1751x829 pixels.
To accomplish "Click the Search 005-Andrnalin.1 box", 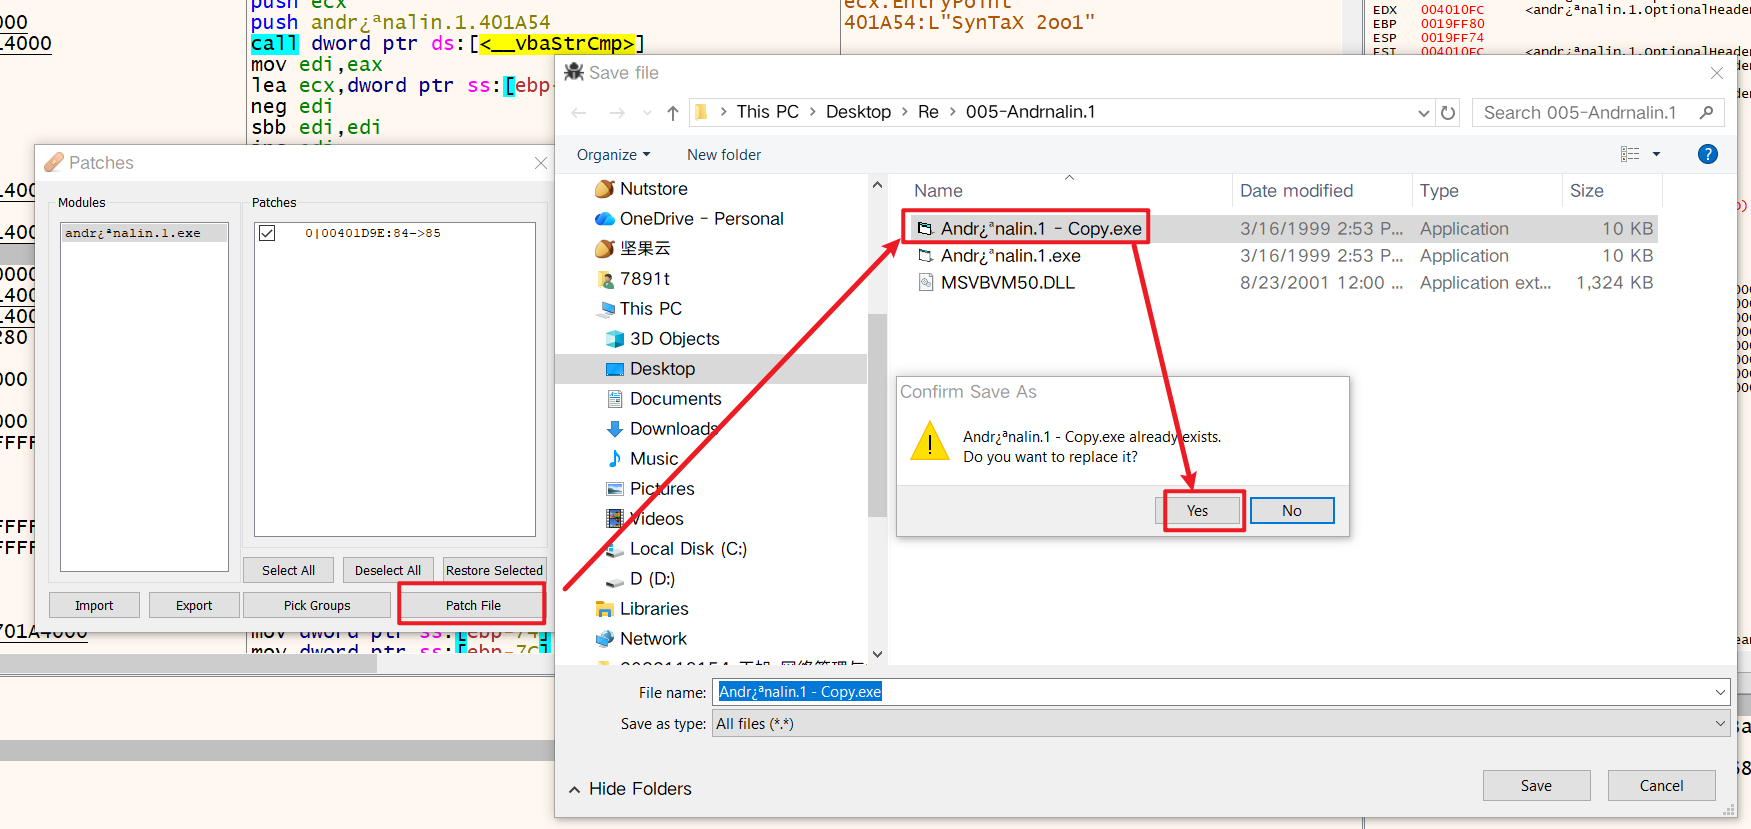I will pyautogui.click(x=1596, y=113).
